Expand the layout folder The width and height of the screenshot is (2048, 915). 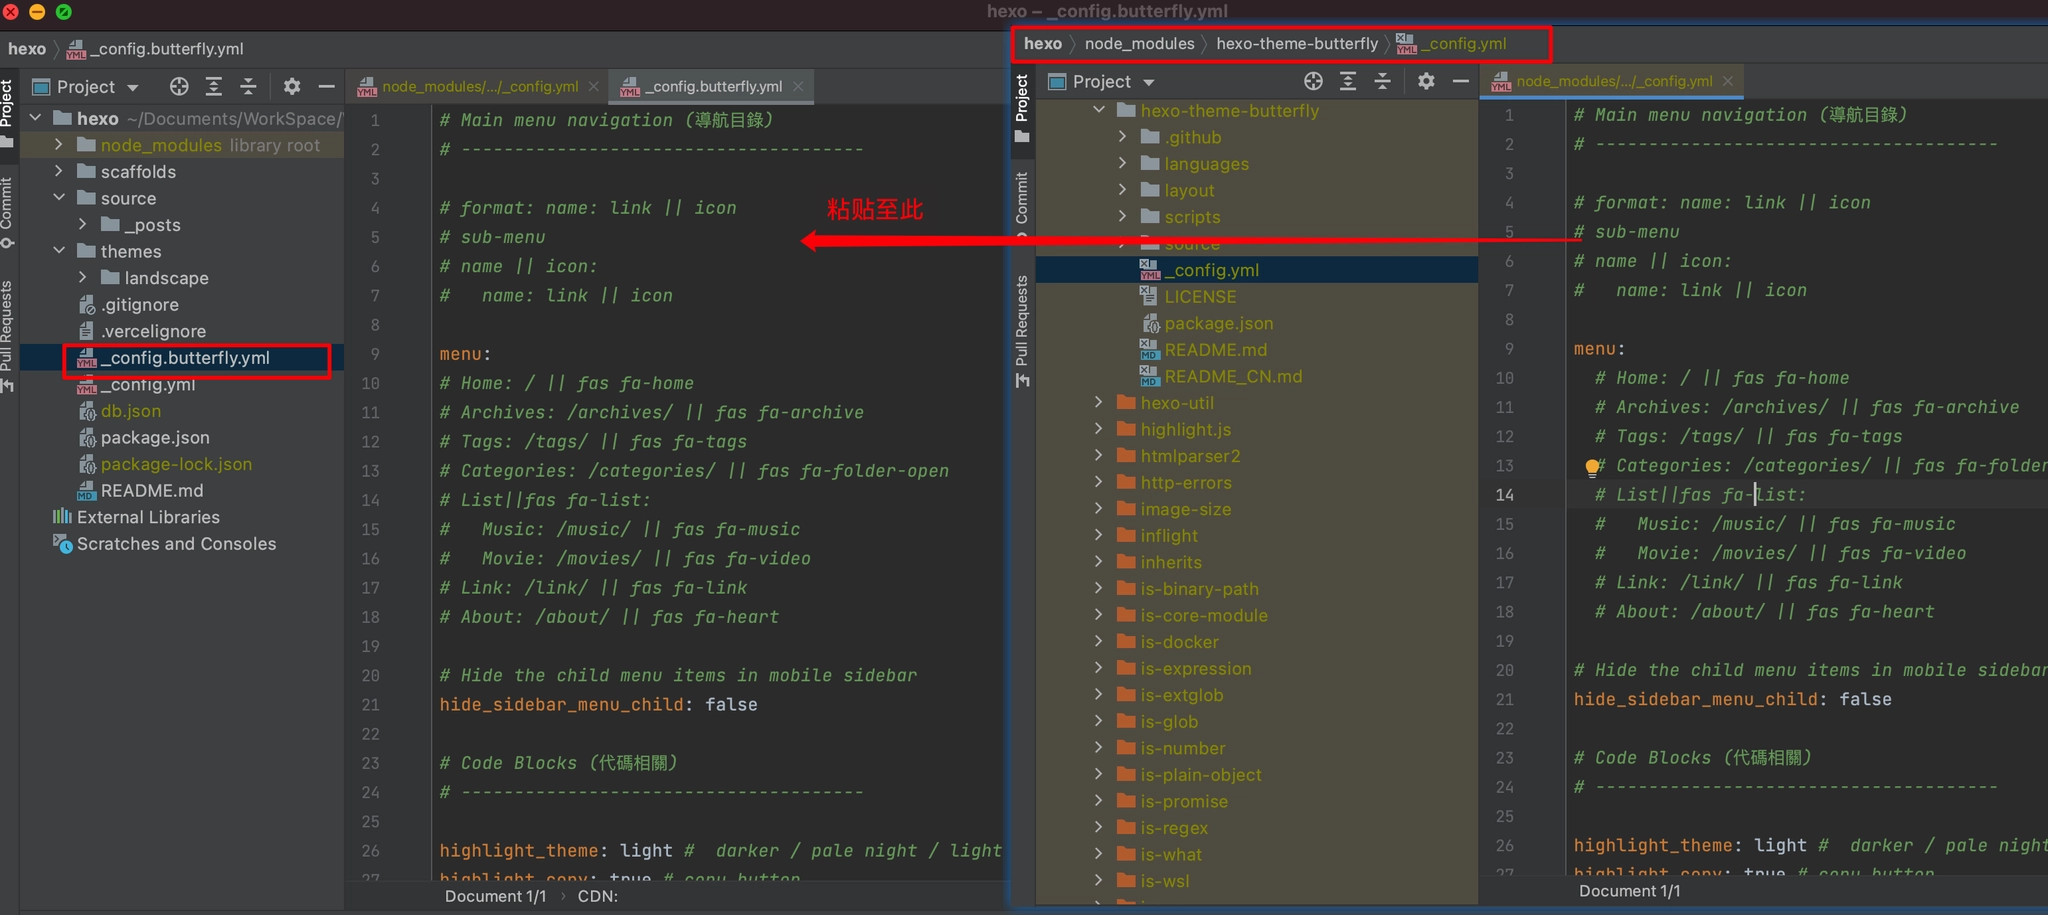pos(1123,190)
